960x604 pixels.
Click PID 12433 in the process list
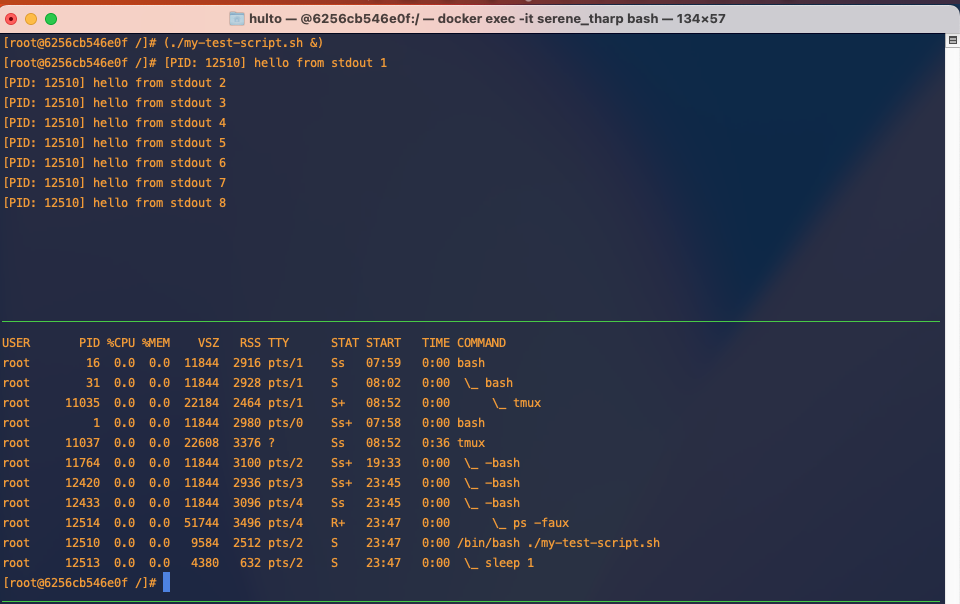[83, 503]
